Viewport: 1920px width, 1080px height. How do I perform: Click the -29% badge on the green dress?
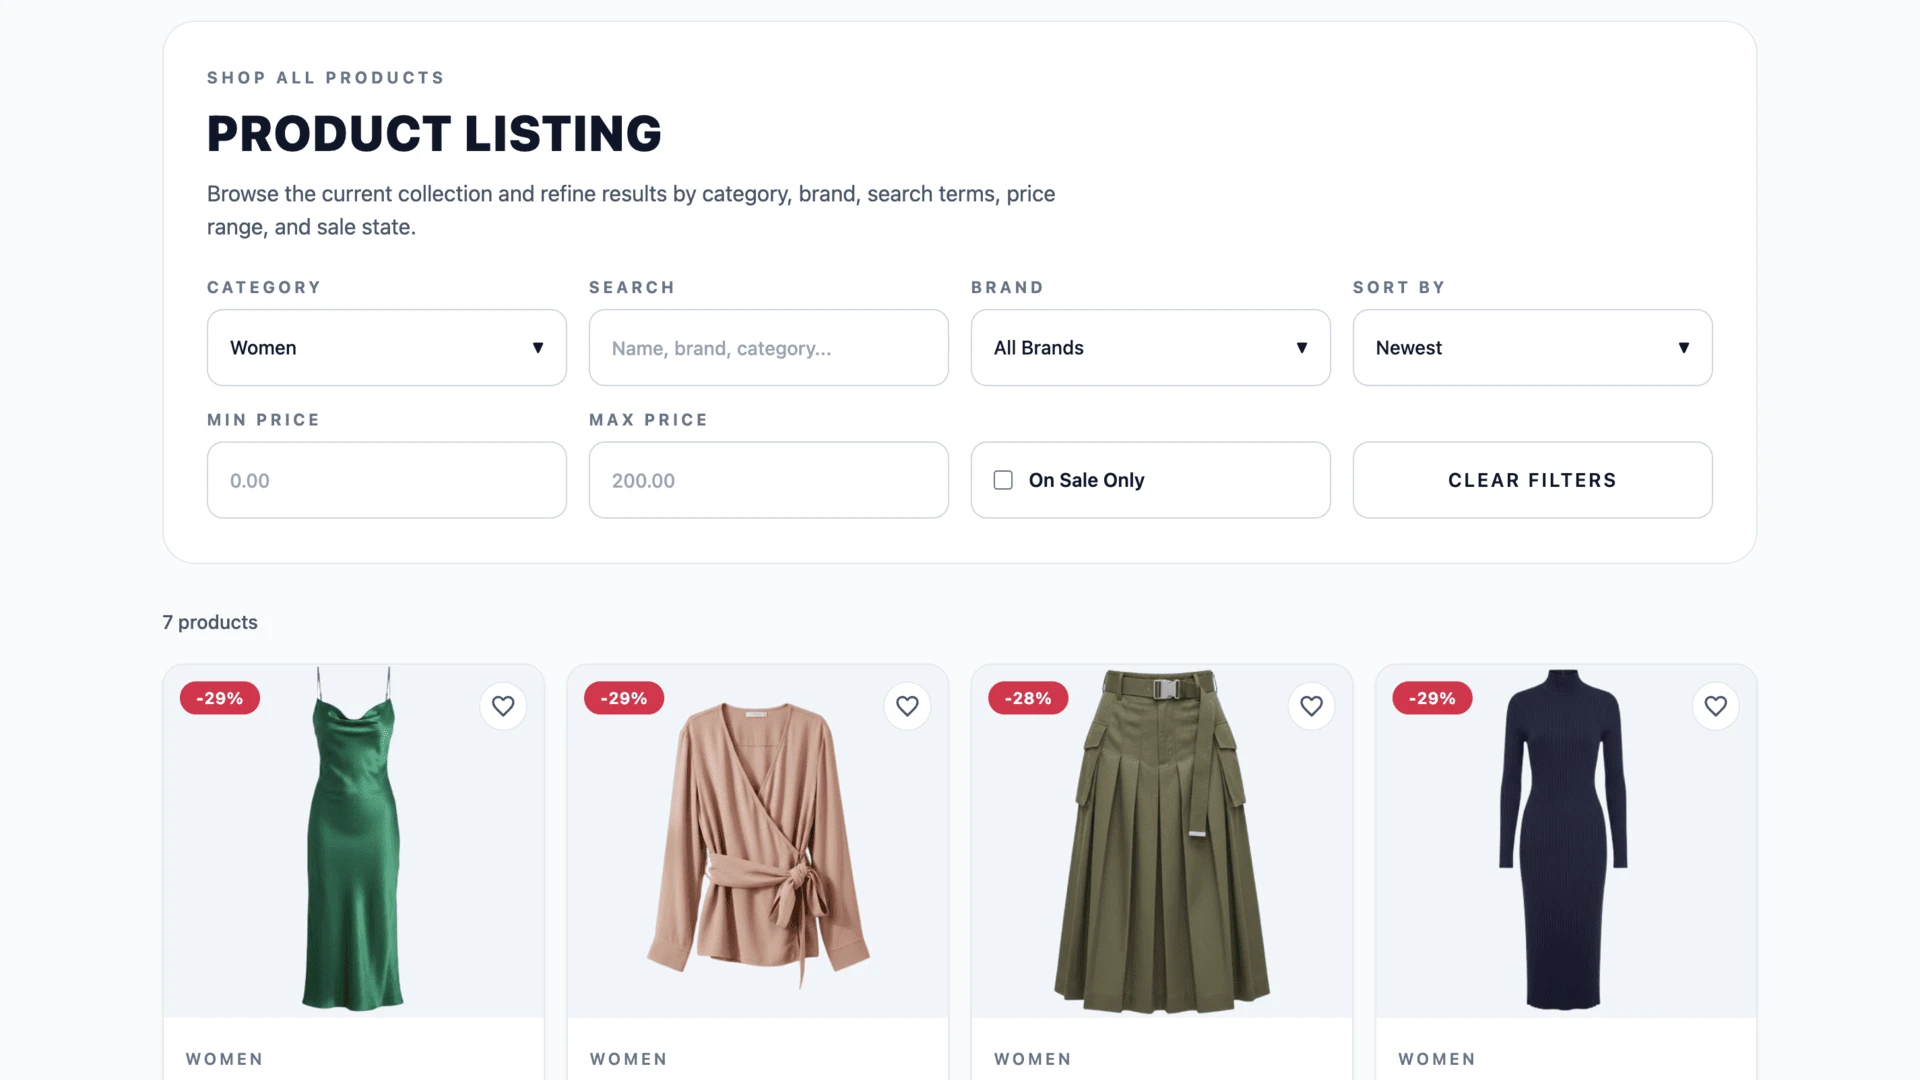pos(220,698)
